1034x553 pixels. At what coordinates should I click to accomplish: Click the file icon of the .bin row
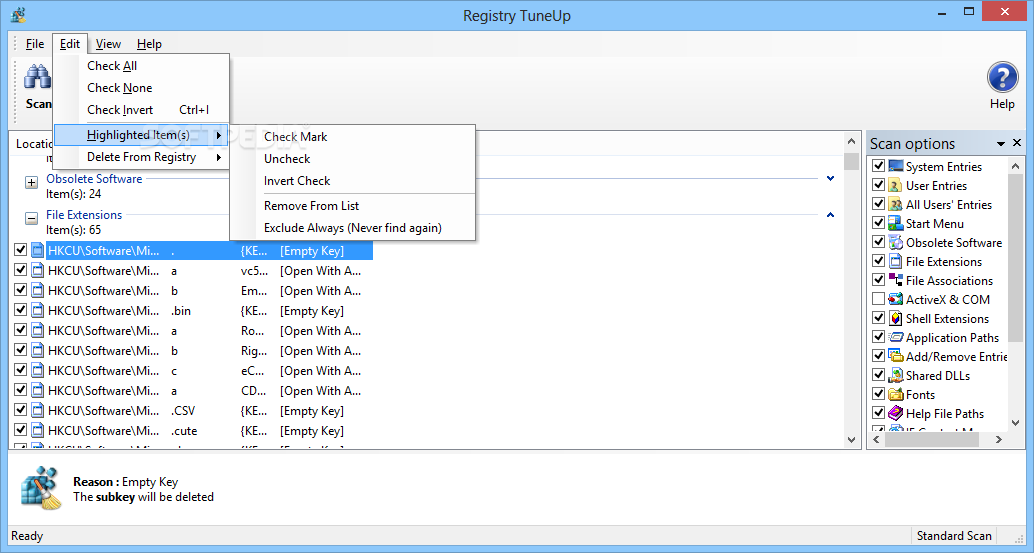[38, 310]
